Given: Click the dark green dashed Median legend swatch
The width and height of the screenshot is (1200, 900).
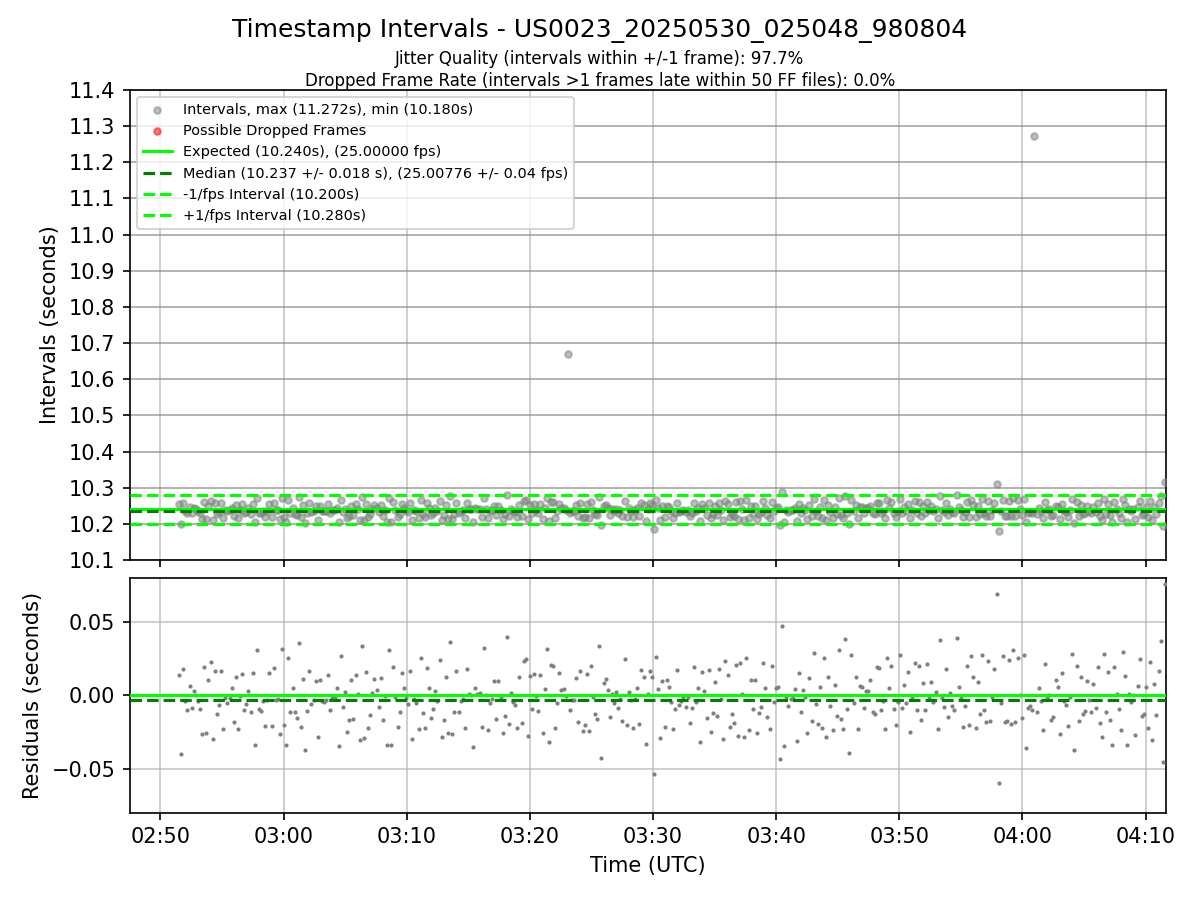Looking at the screenshot, I should 157,172.
